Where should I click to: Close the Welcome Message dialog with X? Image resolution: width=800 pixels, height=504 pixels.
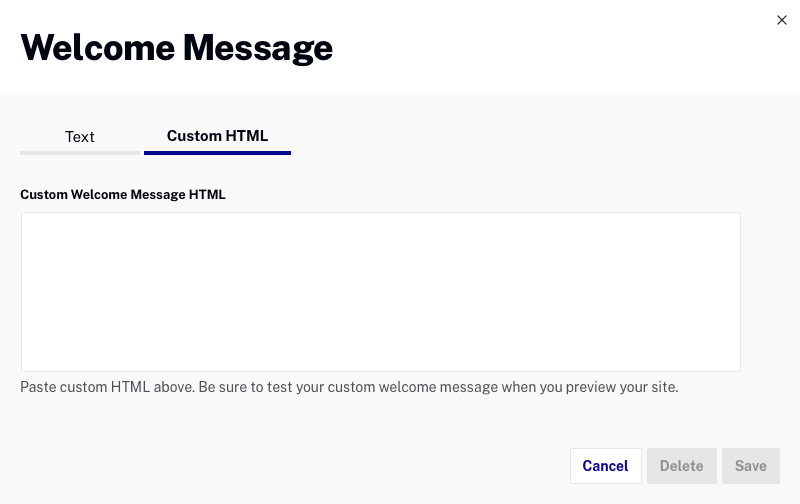pyautogui.click(x=782, y=20)
